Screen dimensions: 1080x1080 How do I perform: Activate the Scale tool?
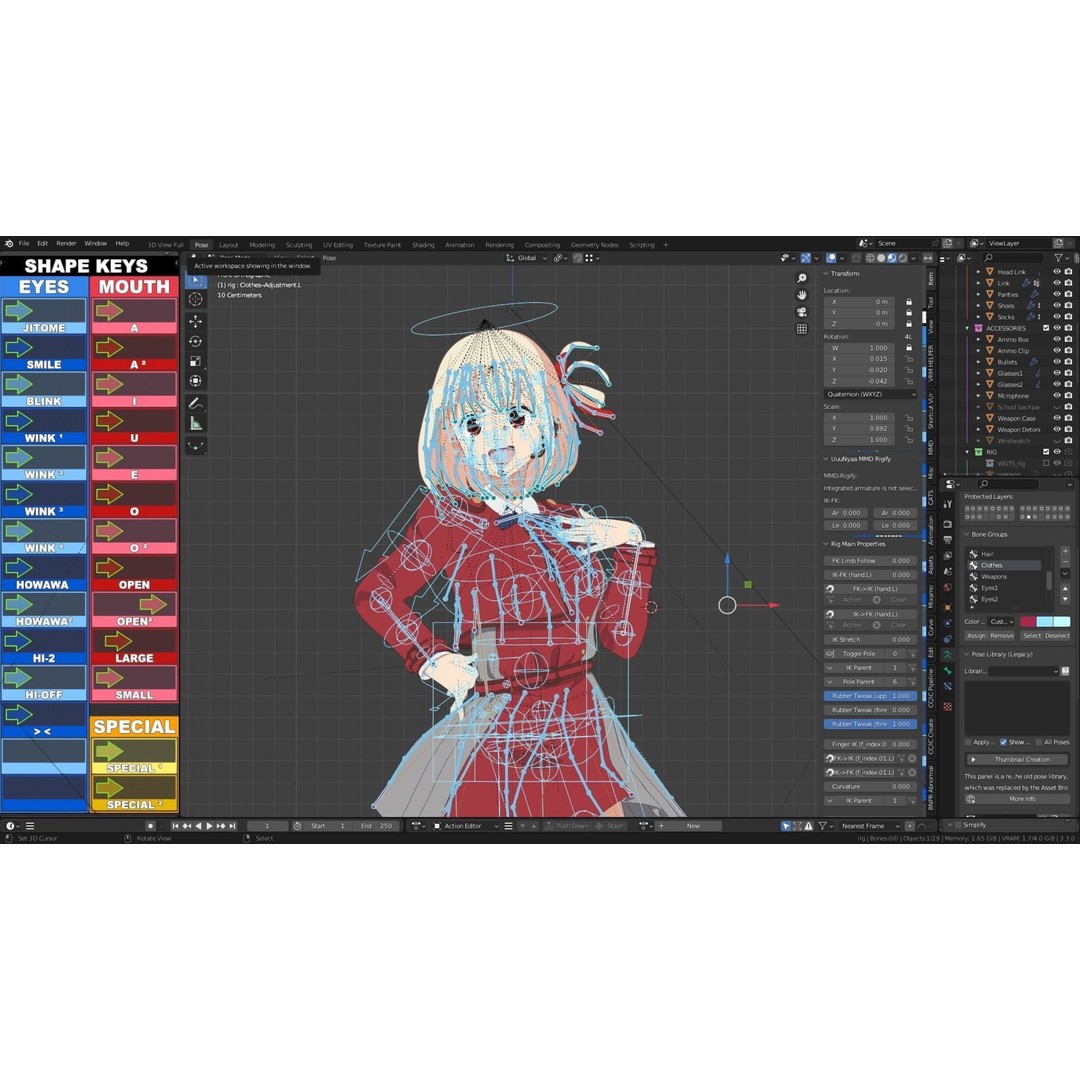coord(196,361)
